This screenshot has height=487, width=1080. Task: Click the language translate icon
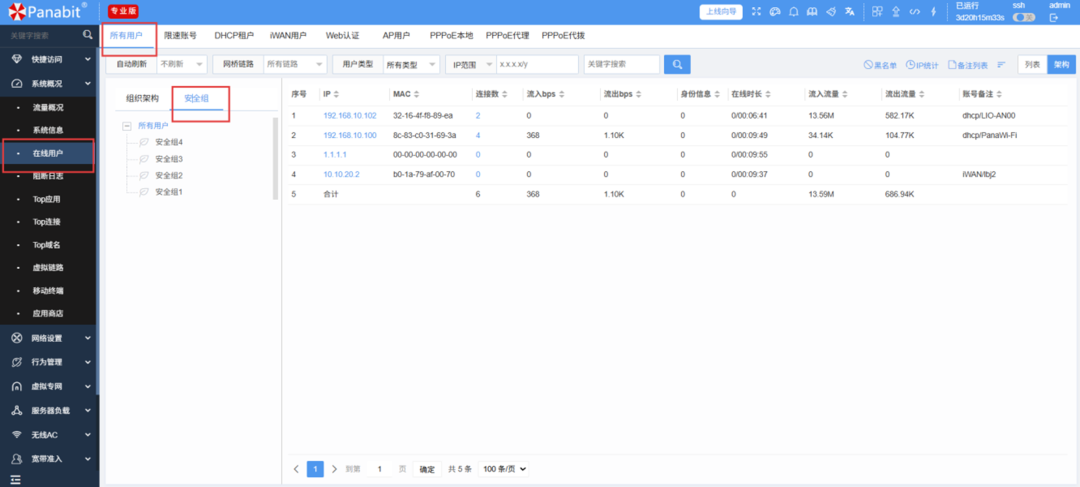[x=850, y=12]
